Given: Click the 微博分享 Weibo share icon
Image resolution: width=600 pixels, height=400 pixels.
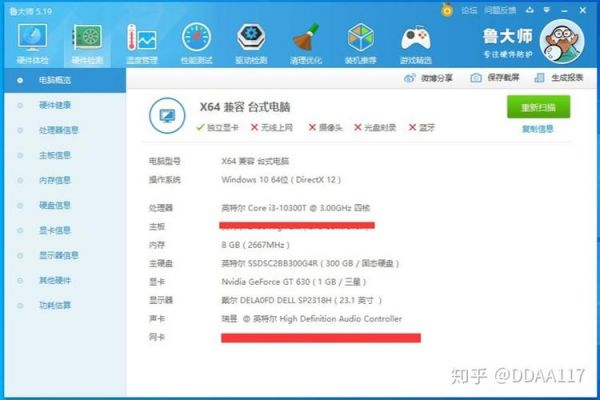Looking at the screenshot, I should click(409, 78).
